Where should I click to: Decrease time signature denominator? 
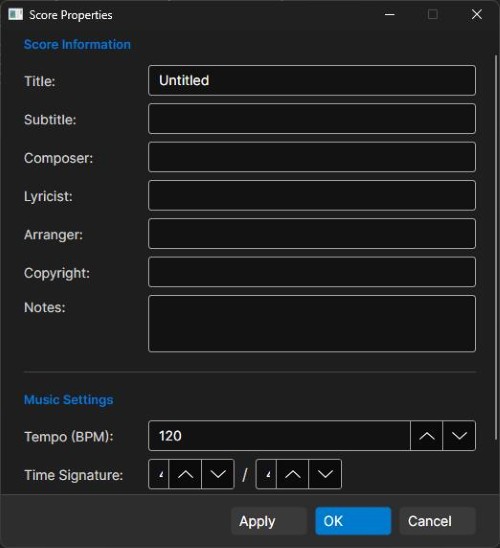point(325,474)
